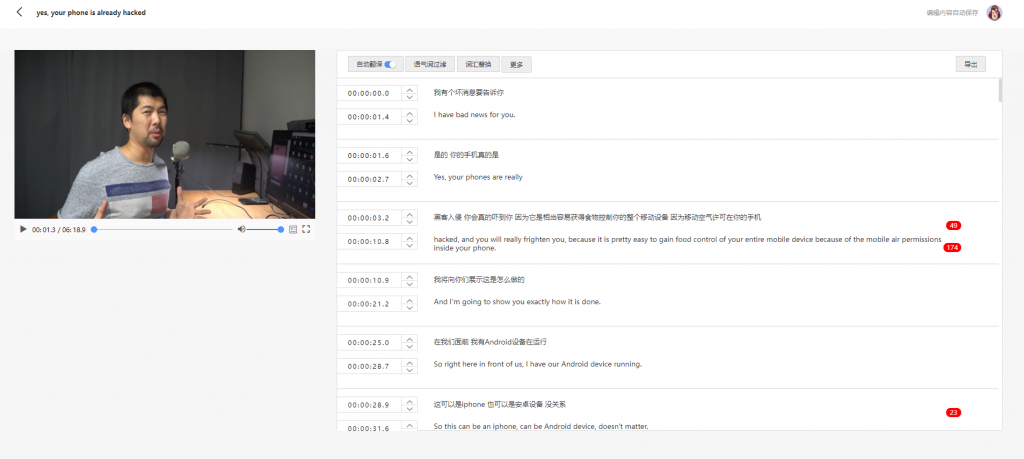Decrease the 00:00:10.9 timestamp
Screen dimensions: 1024x459
tap(409, 285)
